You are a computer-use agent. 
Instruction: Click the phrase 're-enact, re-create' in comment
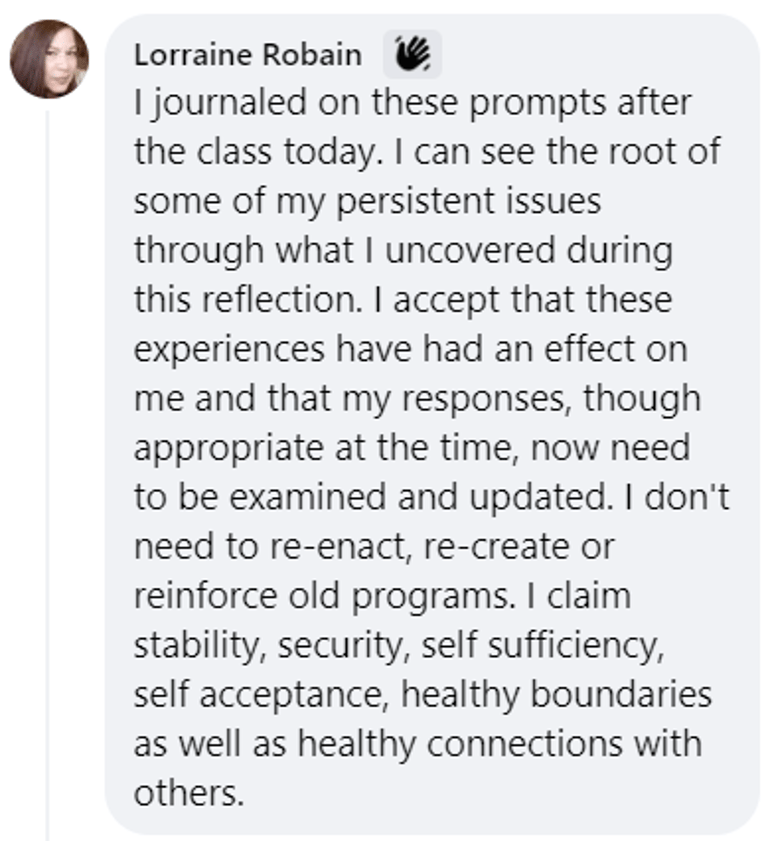tap(419, 547)
